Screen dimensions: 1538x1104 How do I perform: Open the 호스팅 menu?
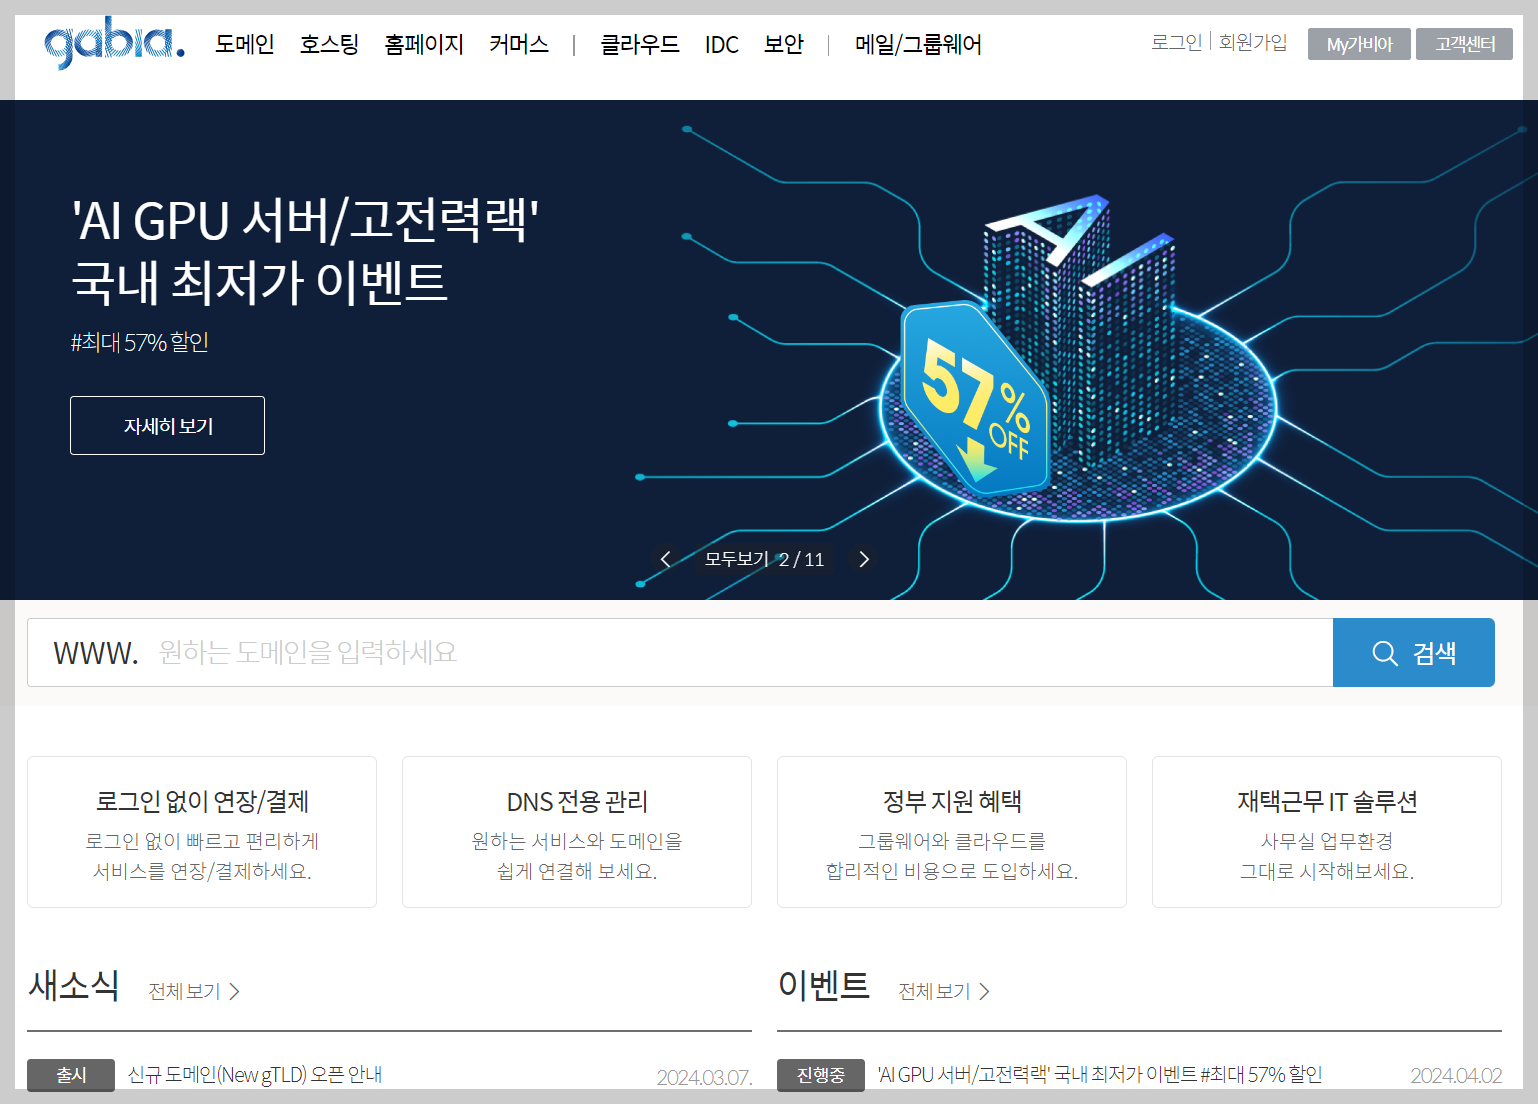click(x=329, y=45)
